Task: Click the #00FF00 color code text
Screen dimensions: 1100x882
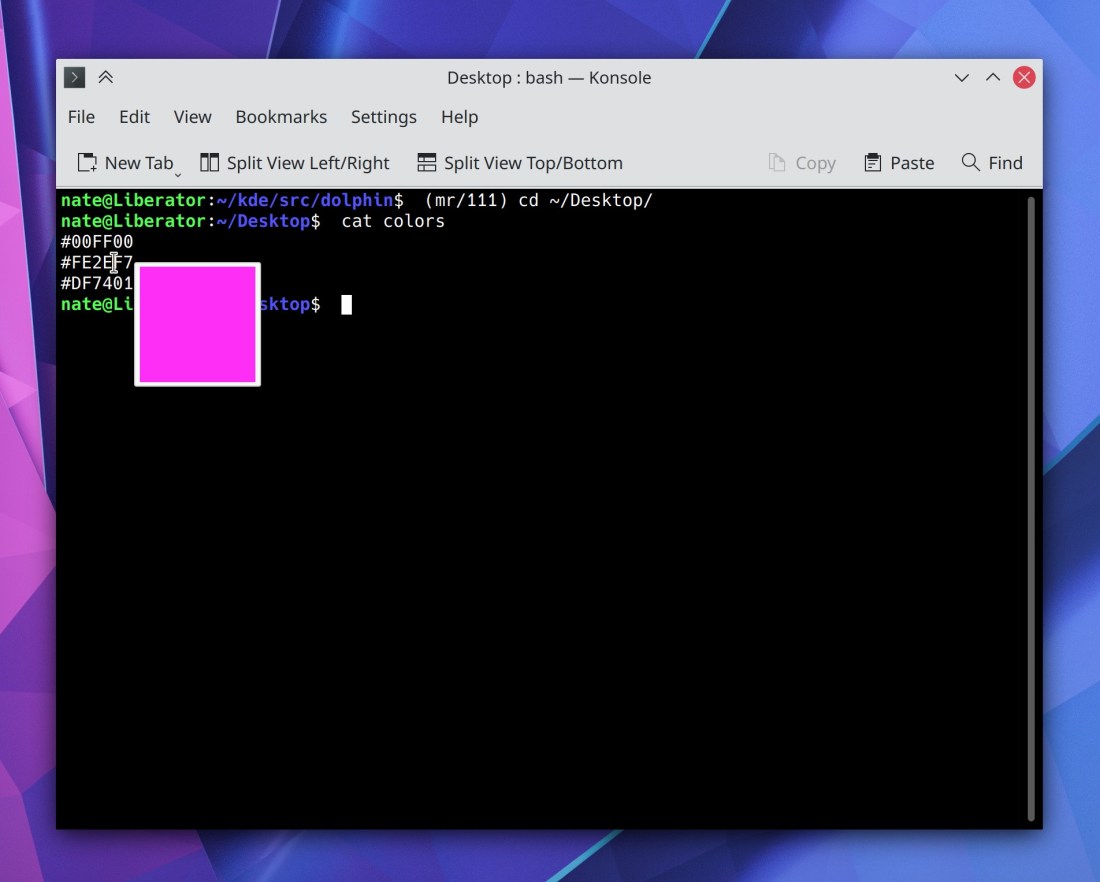Action: point(97,242)
